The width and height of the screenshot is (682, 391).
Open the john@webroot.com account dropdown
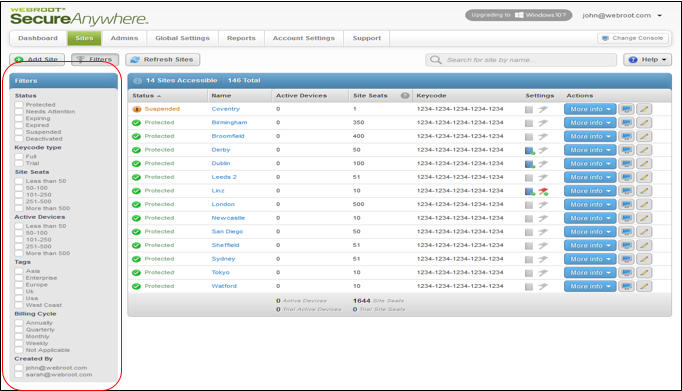pyautogui.click(x=622, y=15)
